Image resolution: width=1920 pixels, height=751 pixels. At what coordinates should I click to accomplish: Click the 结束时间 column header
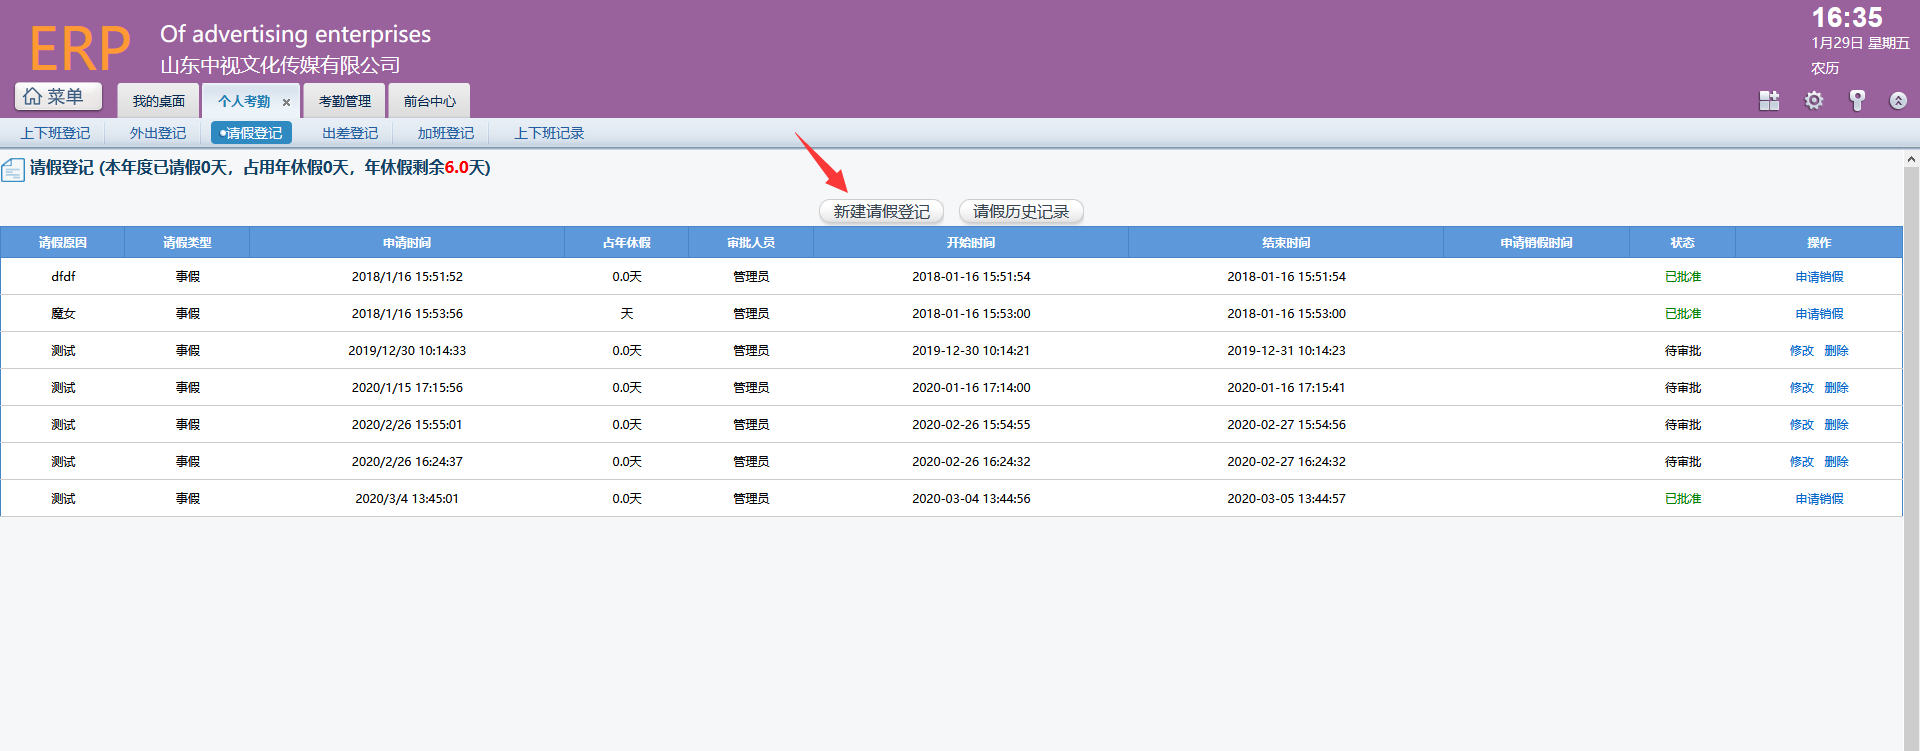coord(1286,243)
